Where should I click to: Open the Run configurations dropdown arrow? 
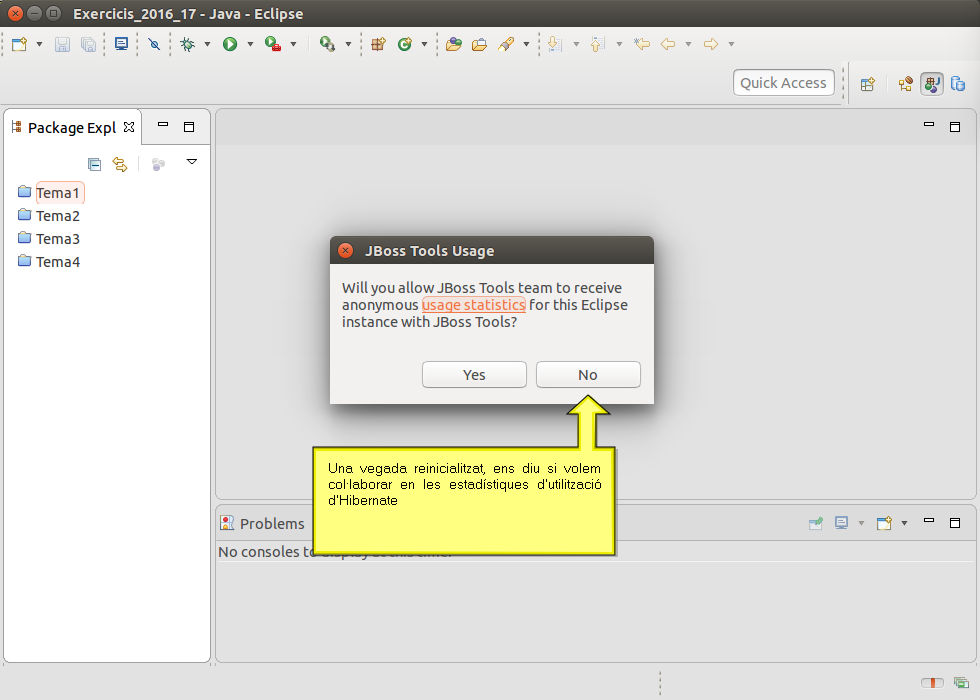coord(250,44)
